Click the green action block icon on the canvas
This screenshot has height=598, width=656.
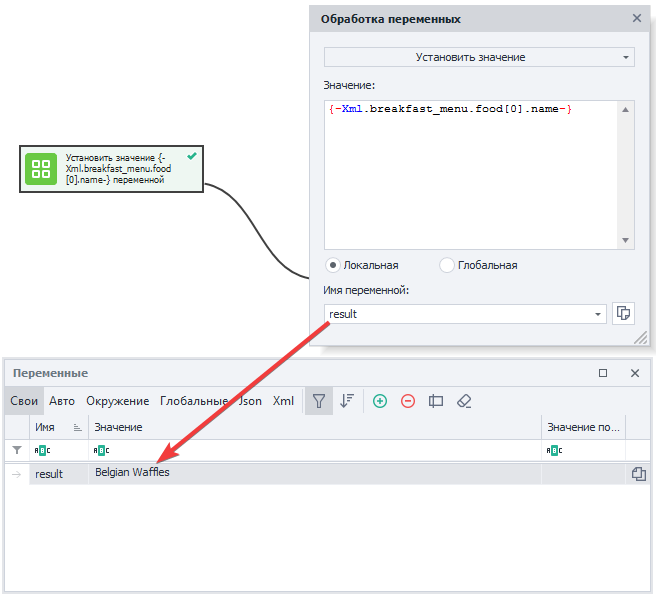[41, 169]
